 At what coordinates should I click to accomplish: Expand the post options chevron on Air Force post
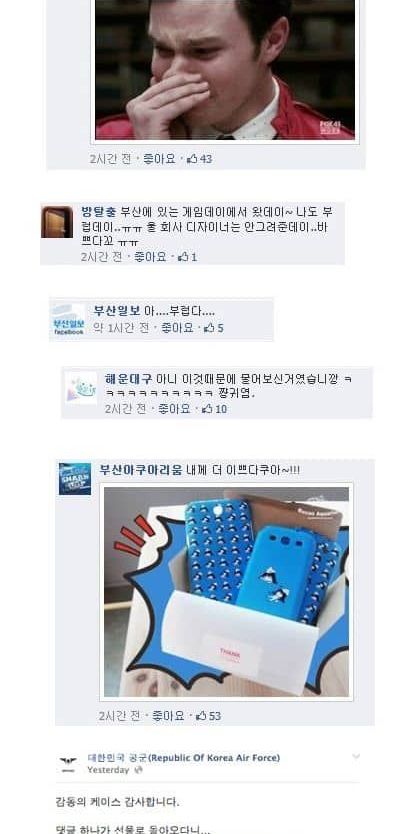click(356, 757)
